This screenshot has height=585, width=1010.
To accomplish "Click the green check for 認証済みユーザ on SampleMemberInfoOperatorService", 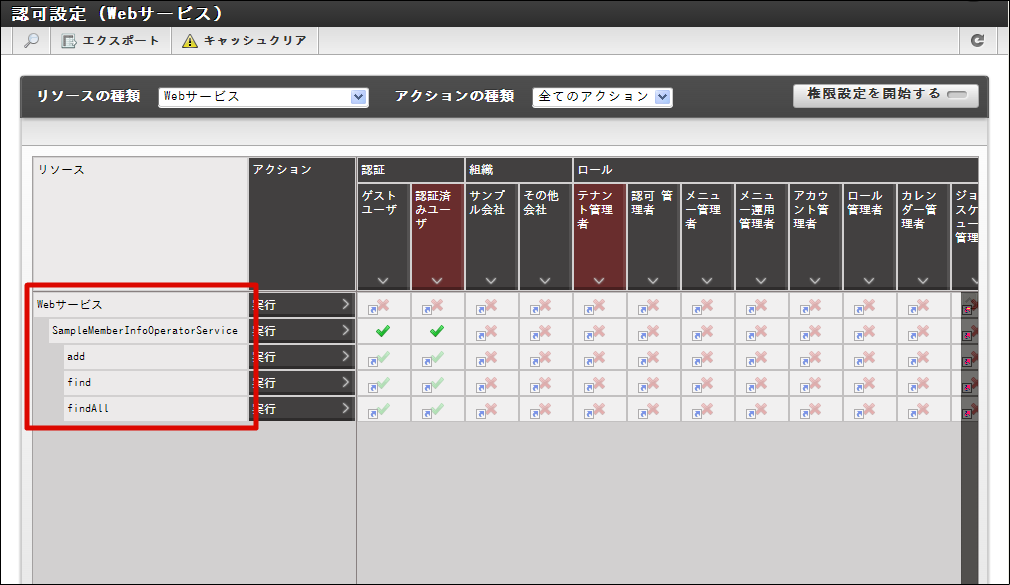I will 437,330.
